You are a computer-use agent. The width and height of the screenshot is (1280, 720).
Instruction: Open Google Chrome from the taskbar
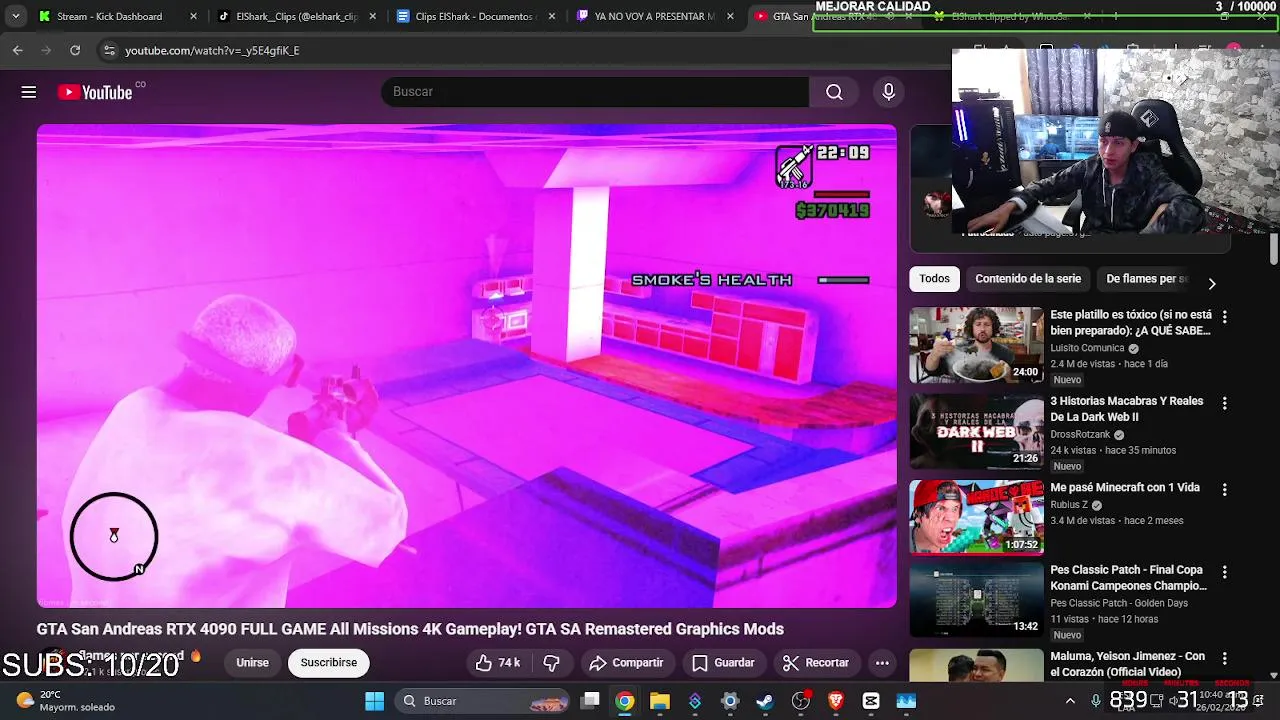pos(625,701)
